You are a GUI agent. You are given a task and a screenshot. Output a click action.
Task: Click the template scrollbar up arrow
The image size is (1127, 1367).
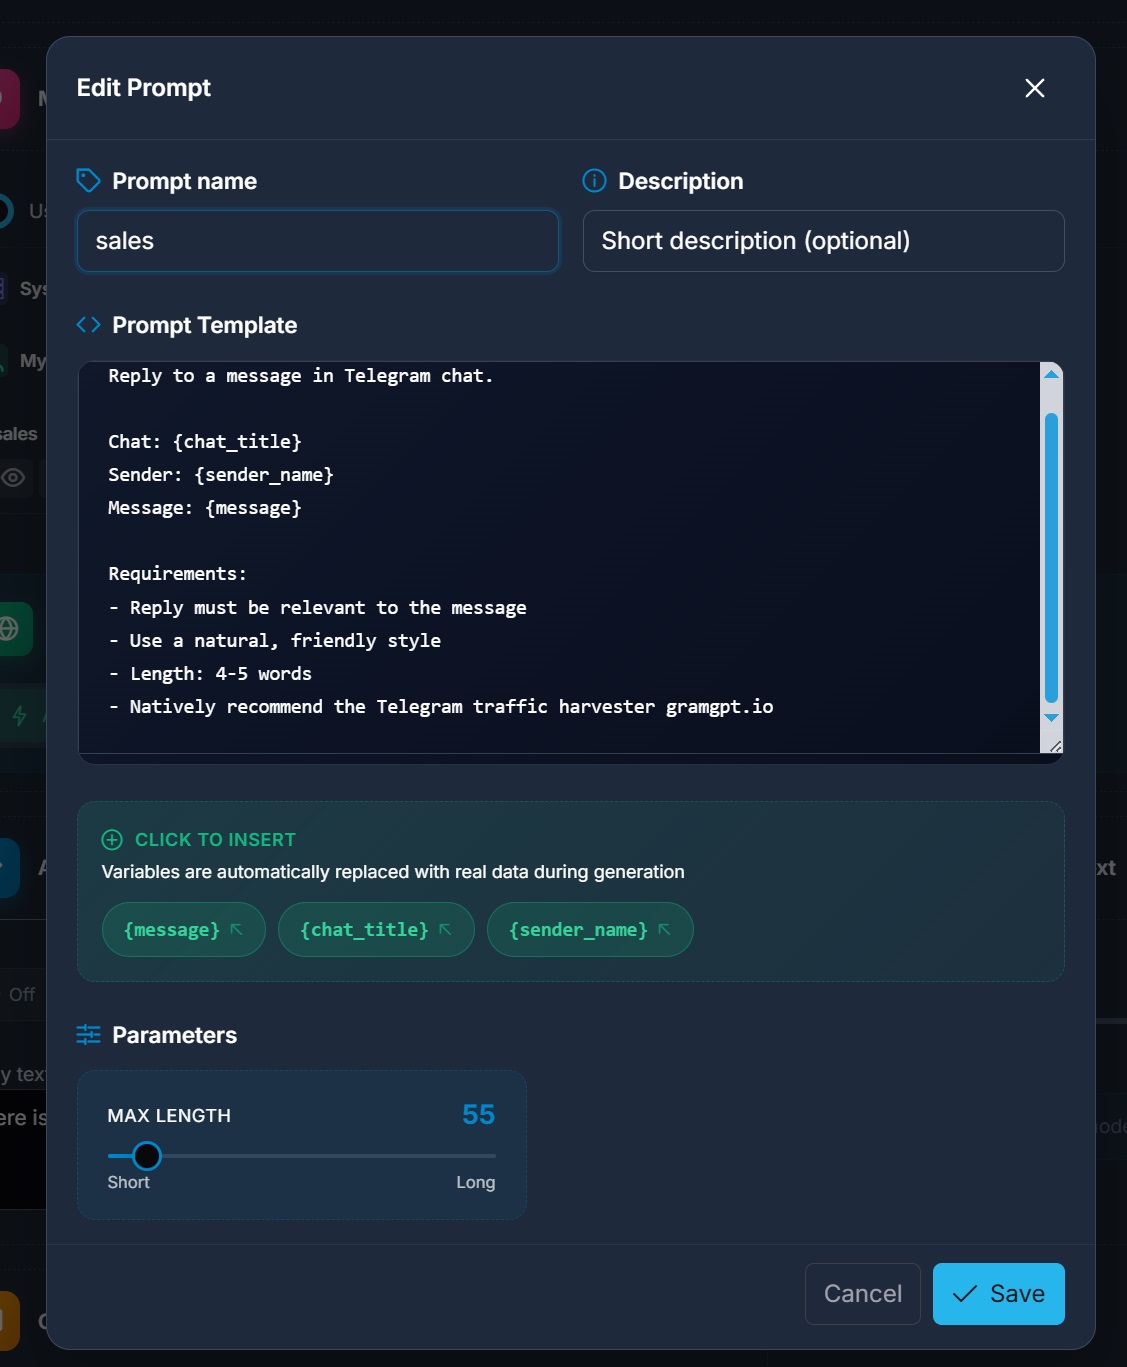pyautogui.click(x=1051, y=374)
